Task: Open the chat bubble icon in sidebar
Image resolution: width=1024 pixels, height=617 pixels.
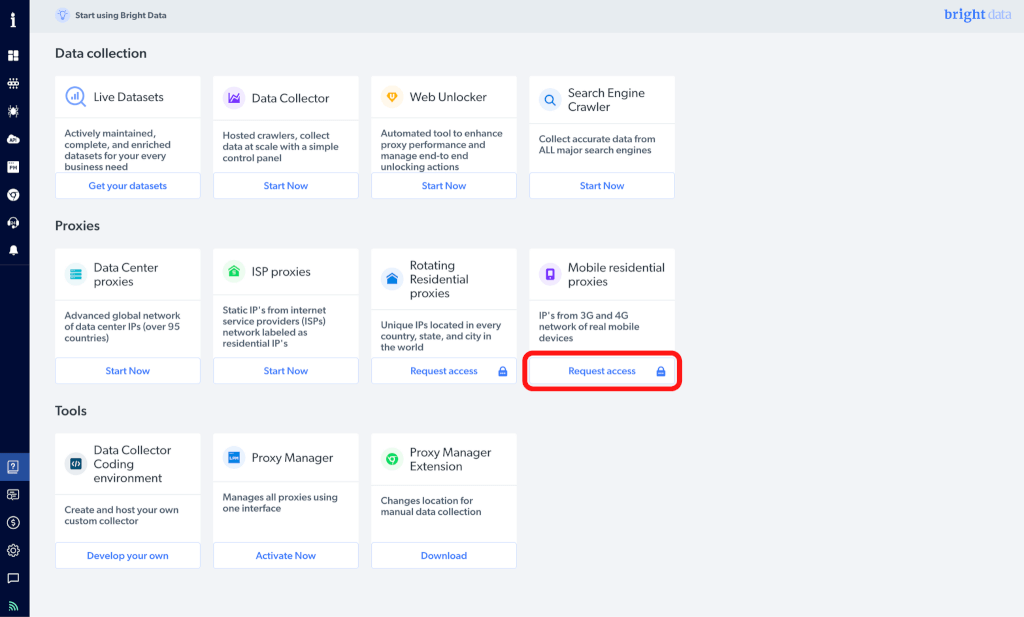Action: click(x=14, y=578)
